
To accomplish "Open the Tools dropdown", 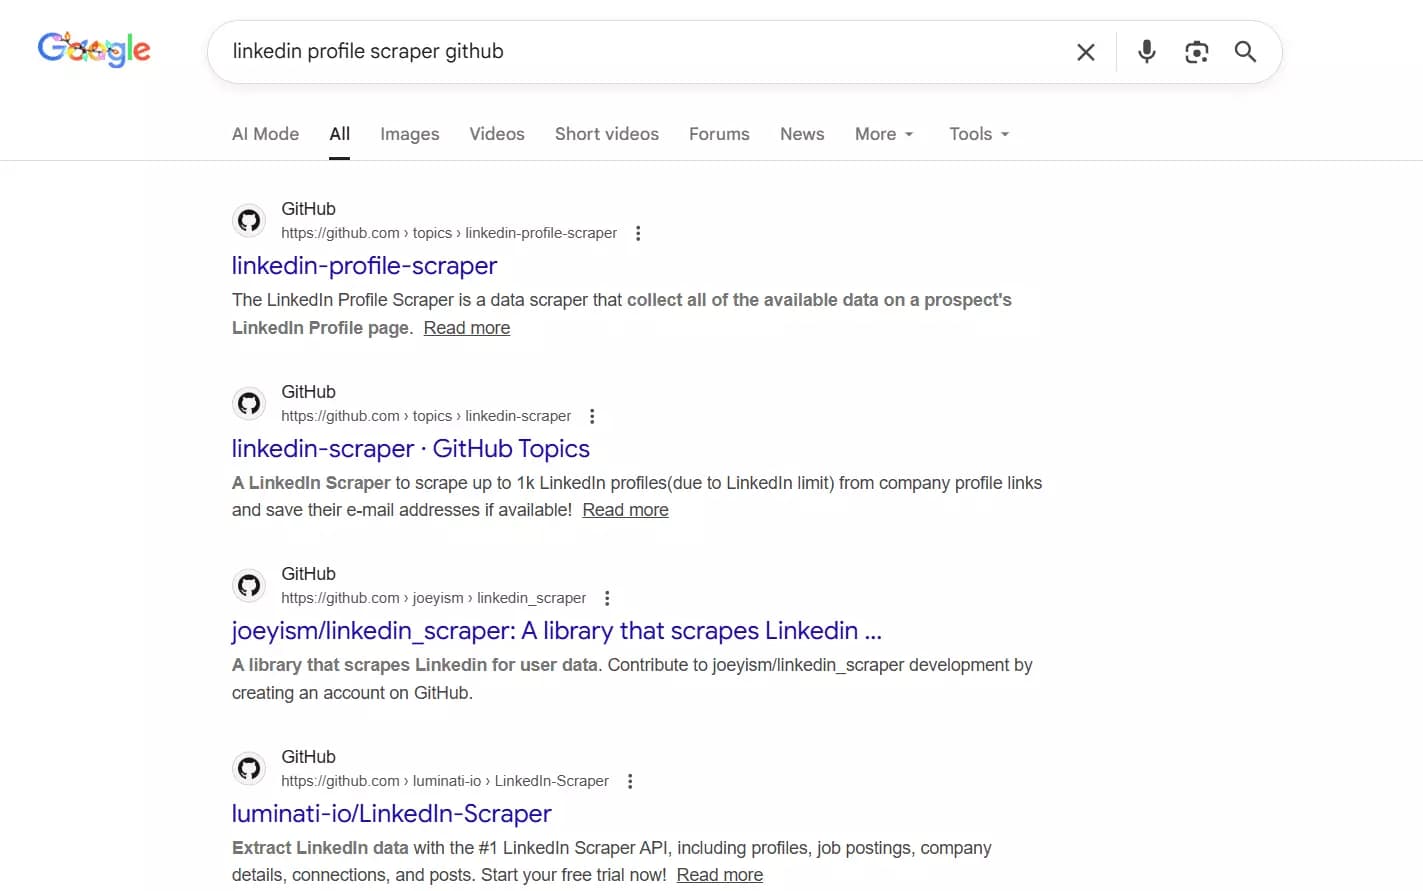I will tap(977, 133).
